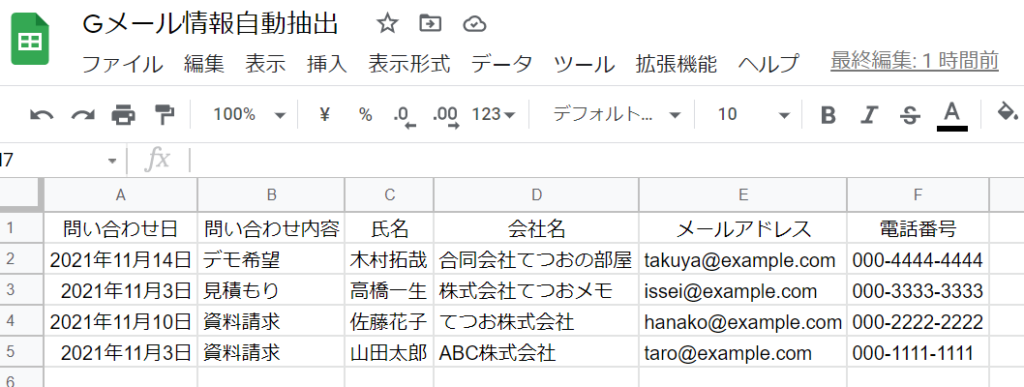Toggle italic formatting
This screenshot has width=1024, height=387.
point(868,116)
